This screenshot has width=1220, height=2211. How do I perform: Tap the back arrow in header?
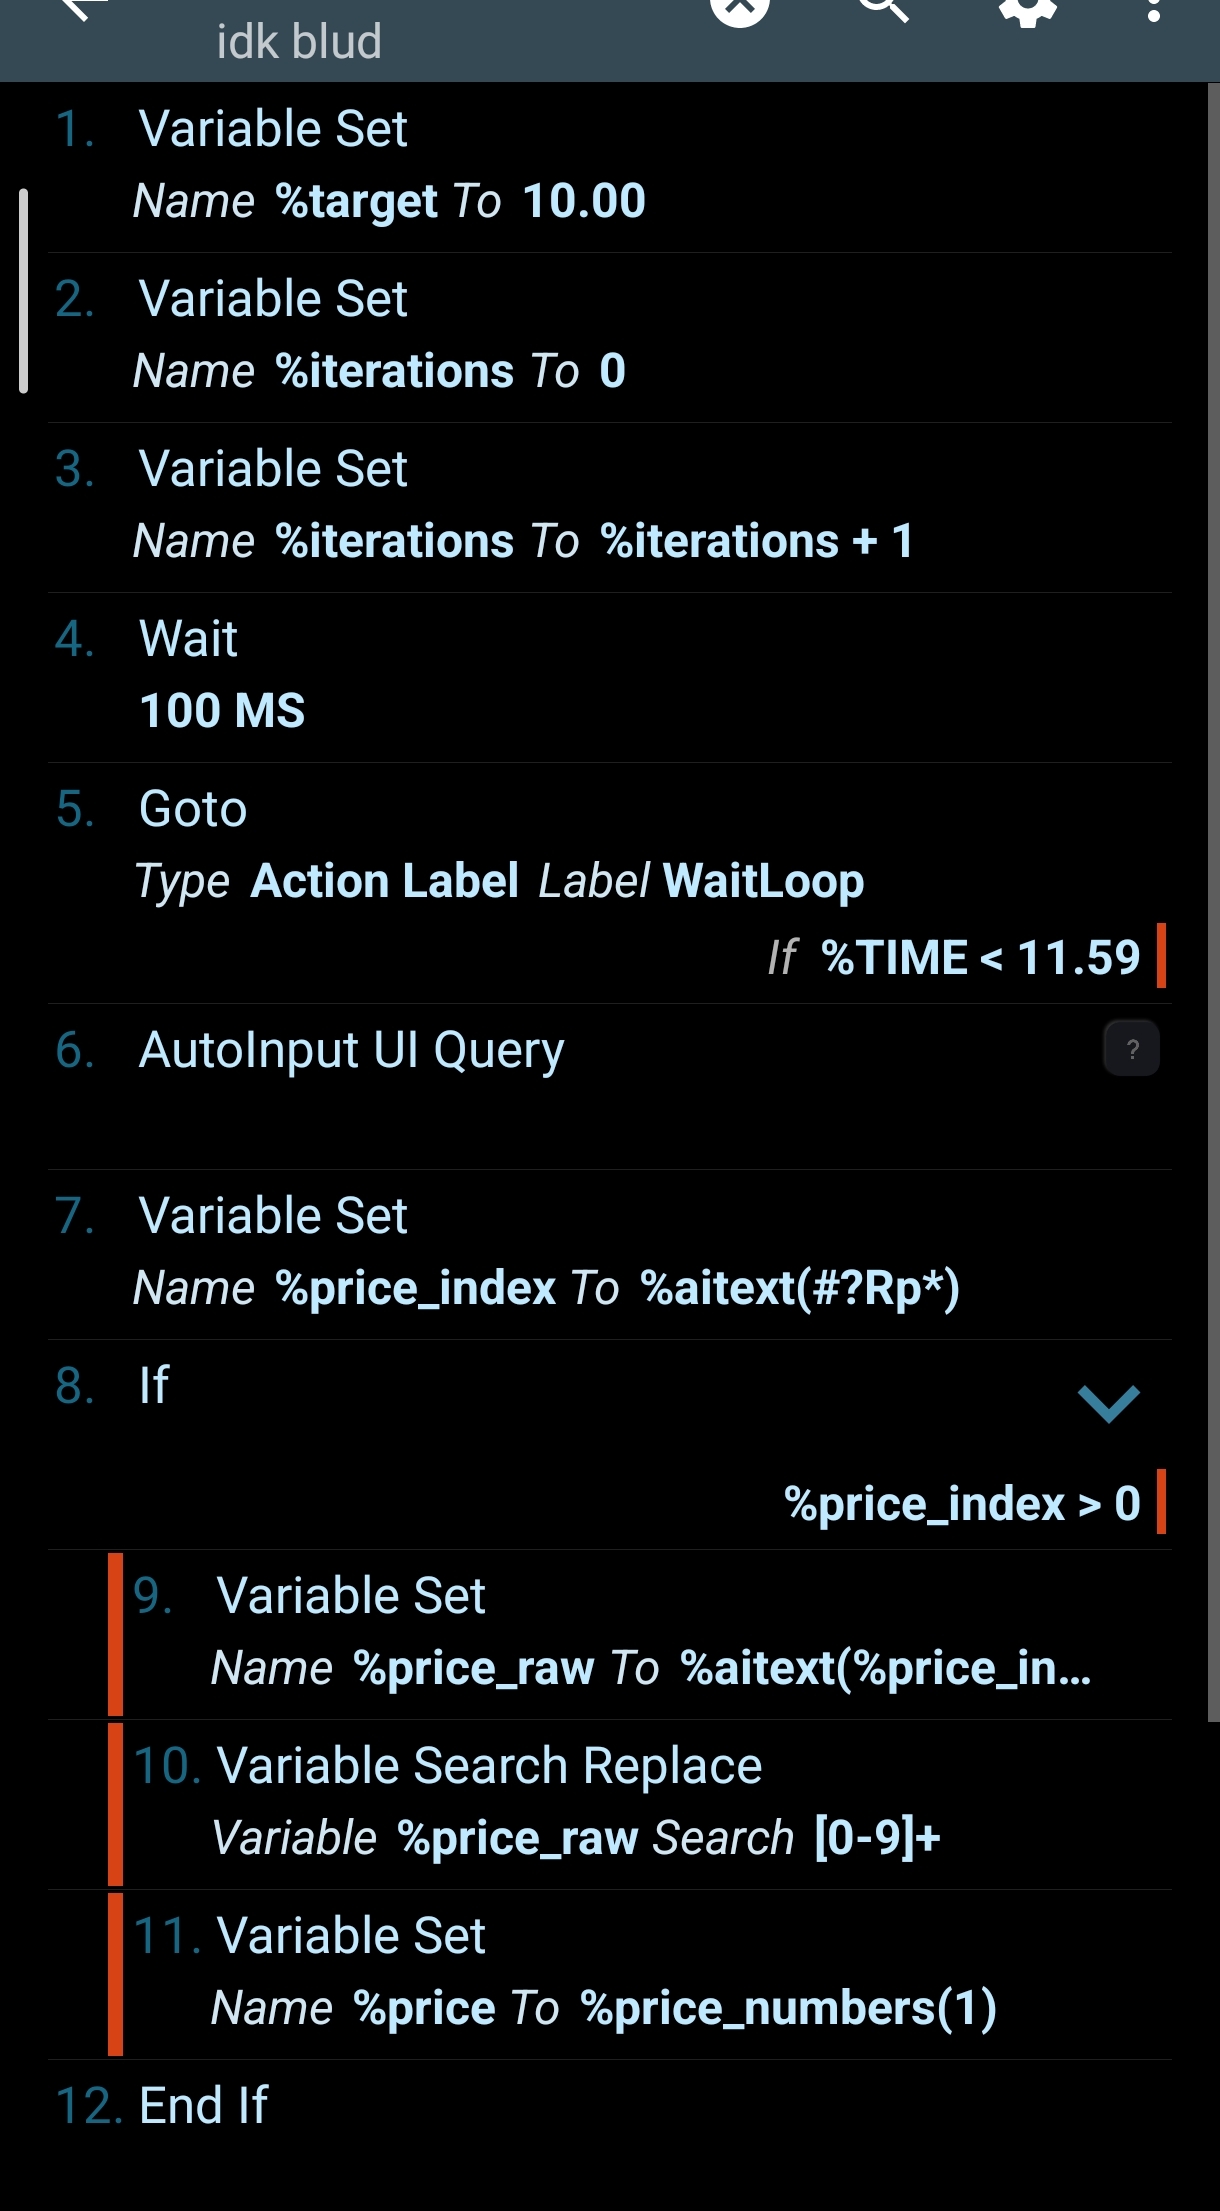tap(84, 8)
